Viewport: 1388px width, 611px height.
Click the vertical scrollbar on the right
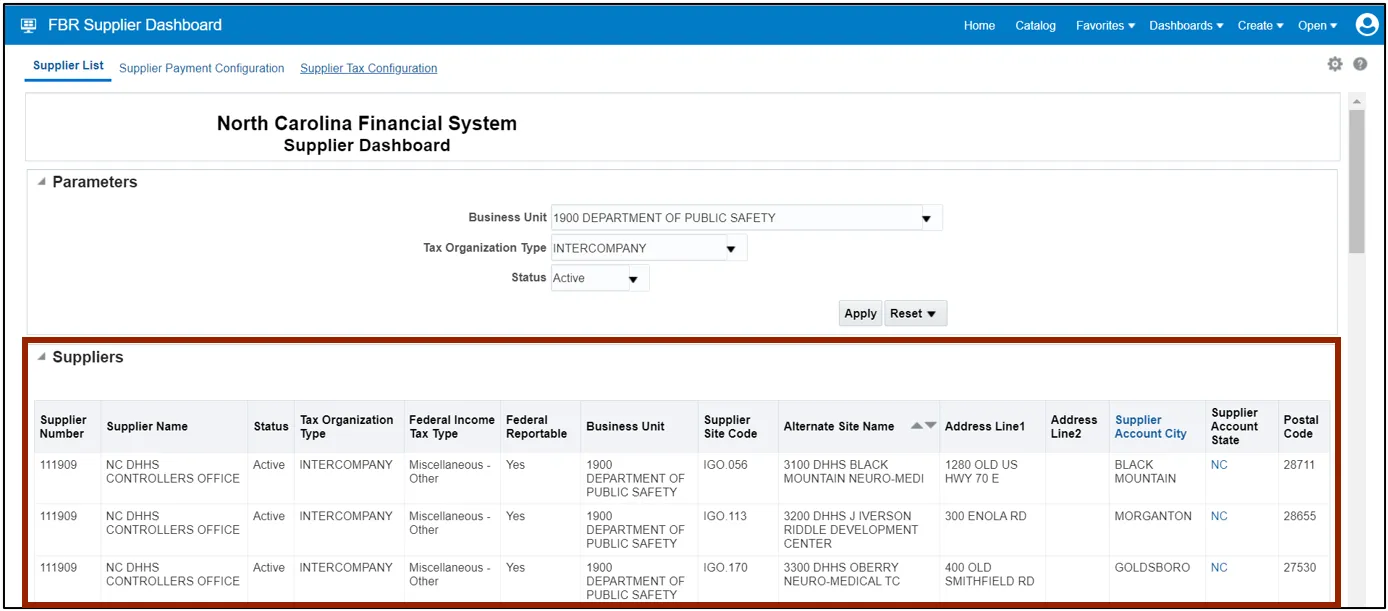pyautogui.click(x=1356, y=180)
